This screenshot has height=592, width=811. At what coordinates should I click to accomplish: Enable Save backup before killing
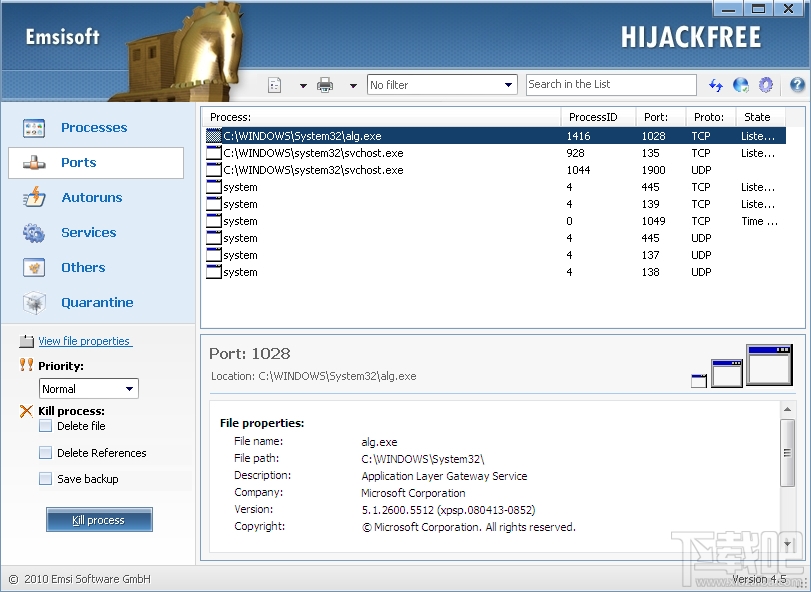(x=43, y=479)
